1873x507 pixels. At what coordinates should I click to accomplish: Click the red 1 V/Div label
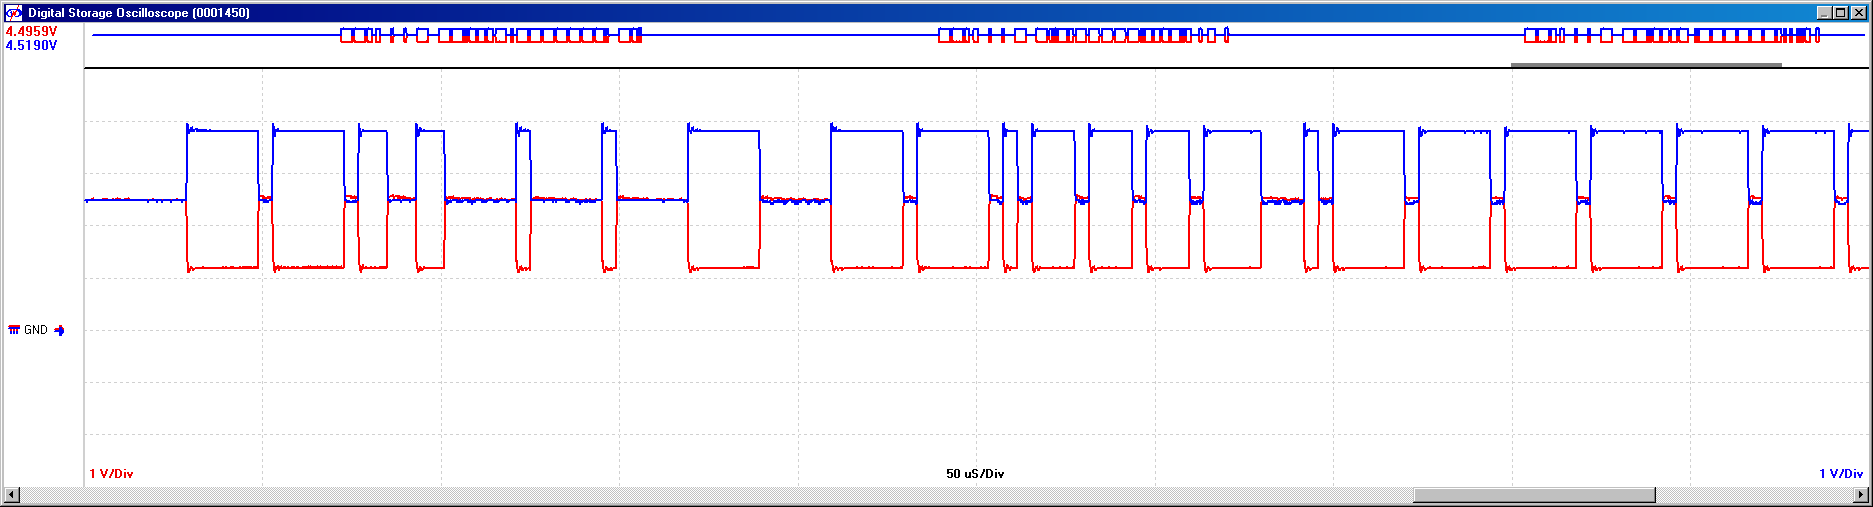point(111,474)
